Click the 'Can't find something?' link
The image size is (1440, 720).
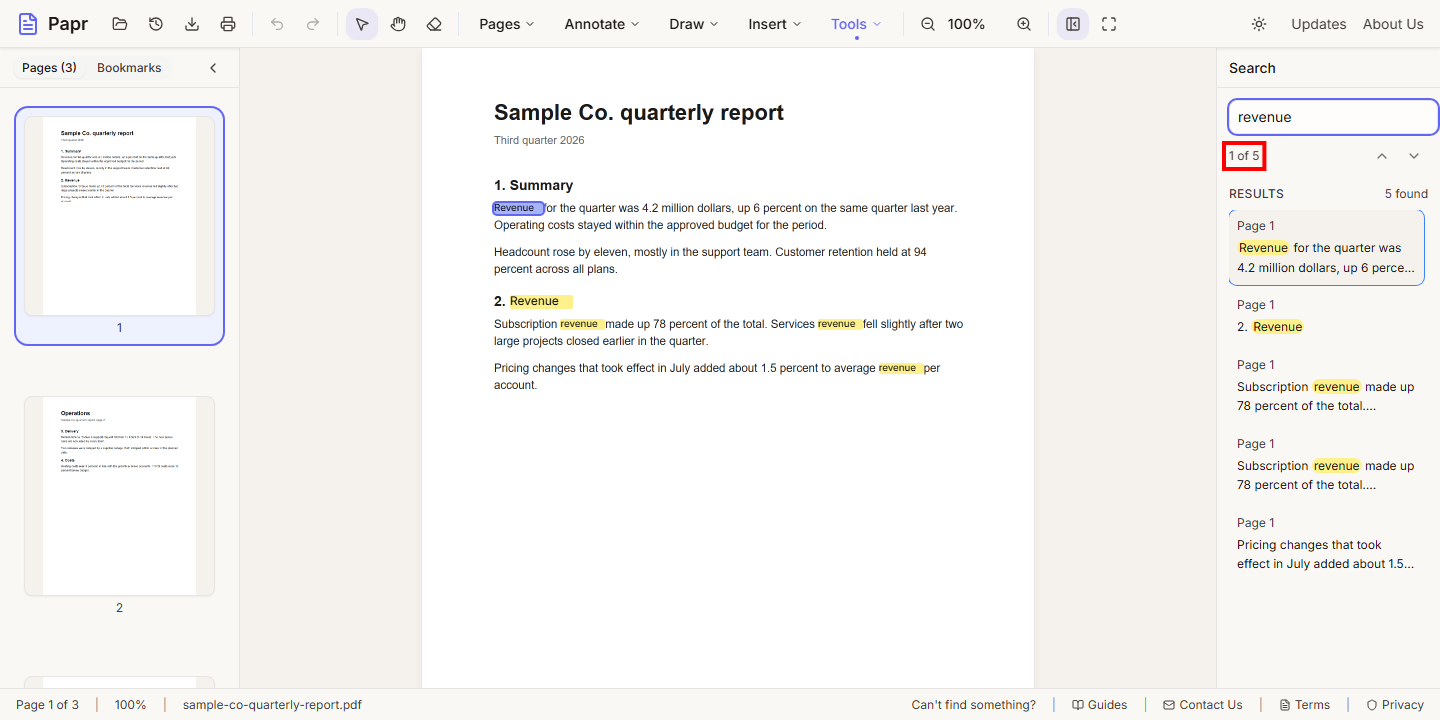973,705
